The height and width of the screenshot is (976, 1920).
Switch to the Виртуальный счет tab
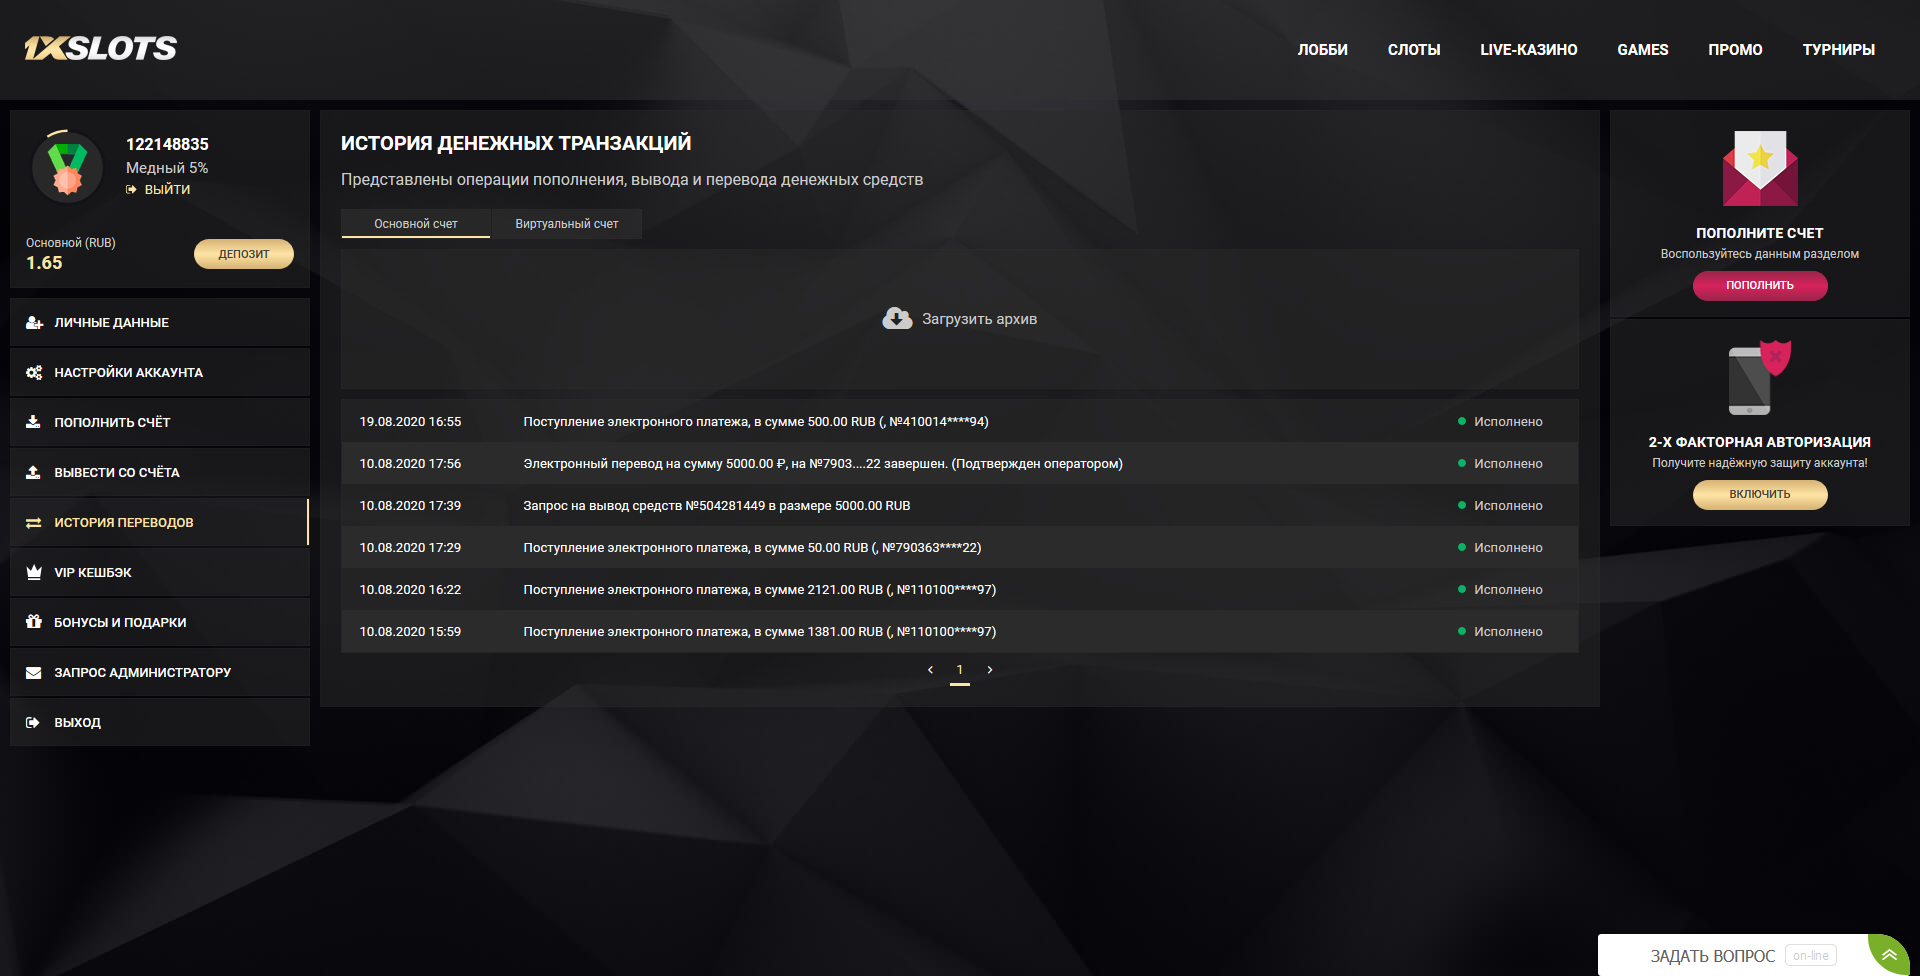567,224
